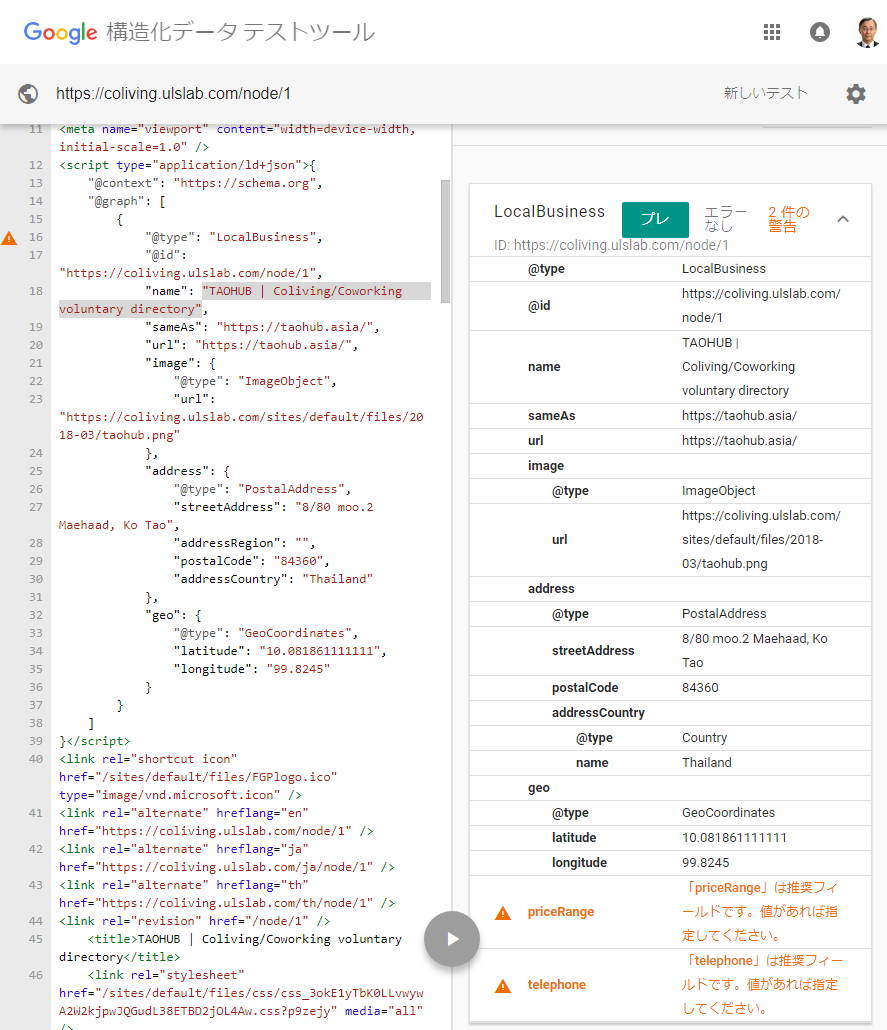Open the settings gear icon
This screenshot has height=1030, width=887.
coord(855,94)
